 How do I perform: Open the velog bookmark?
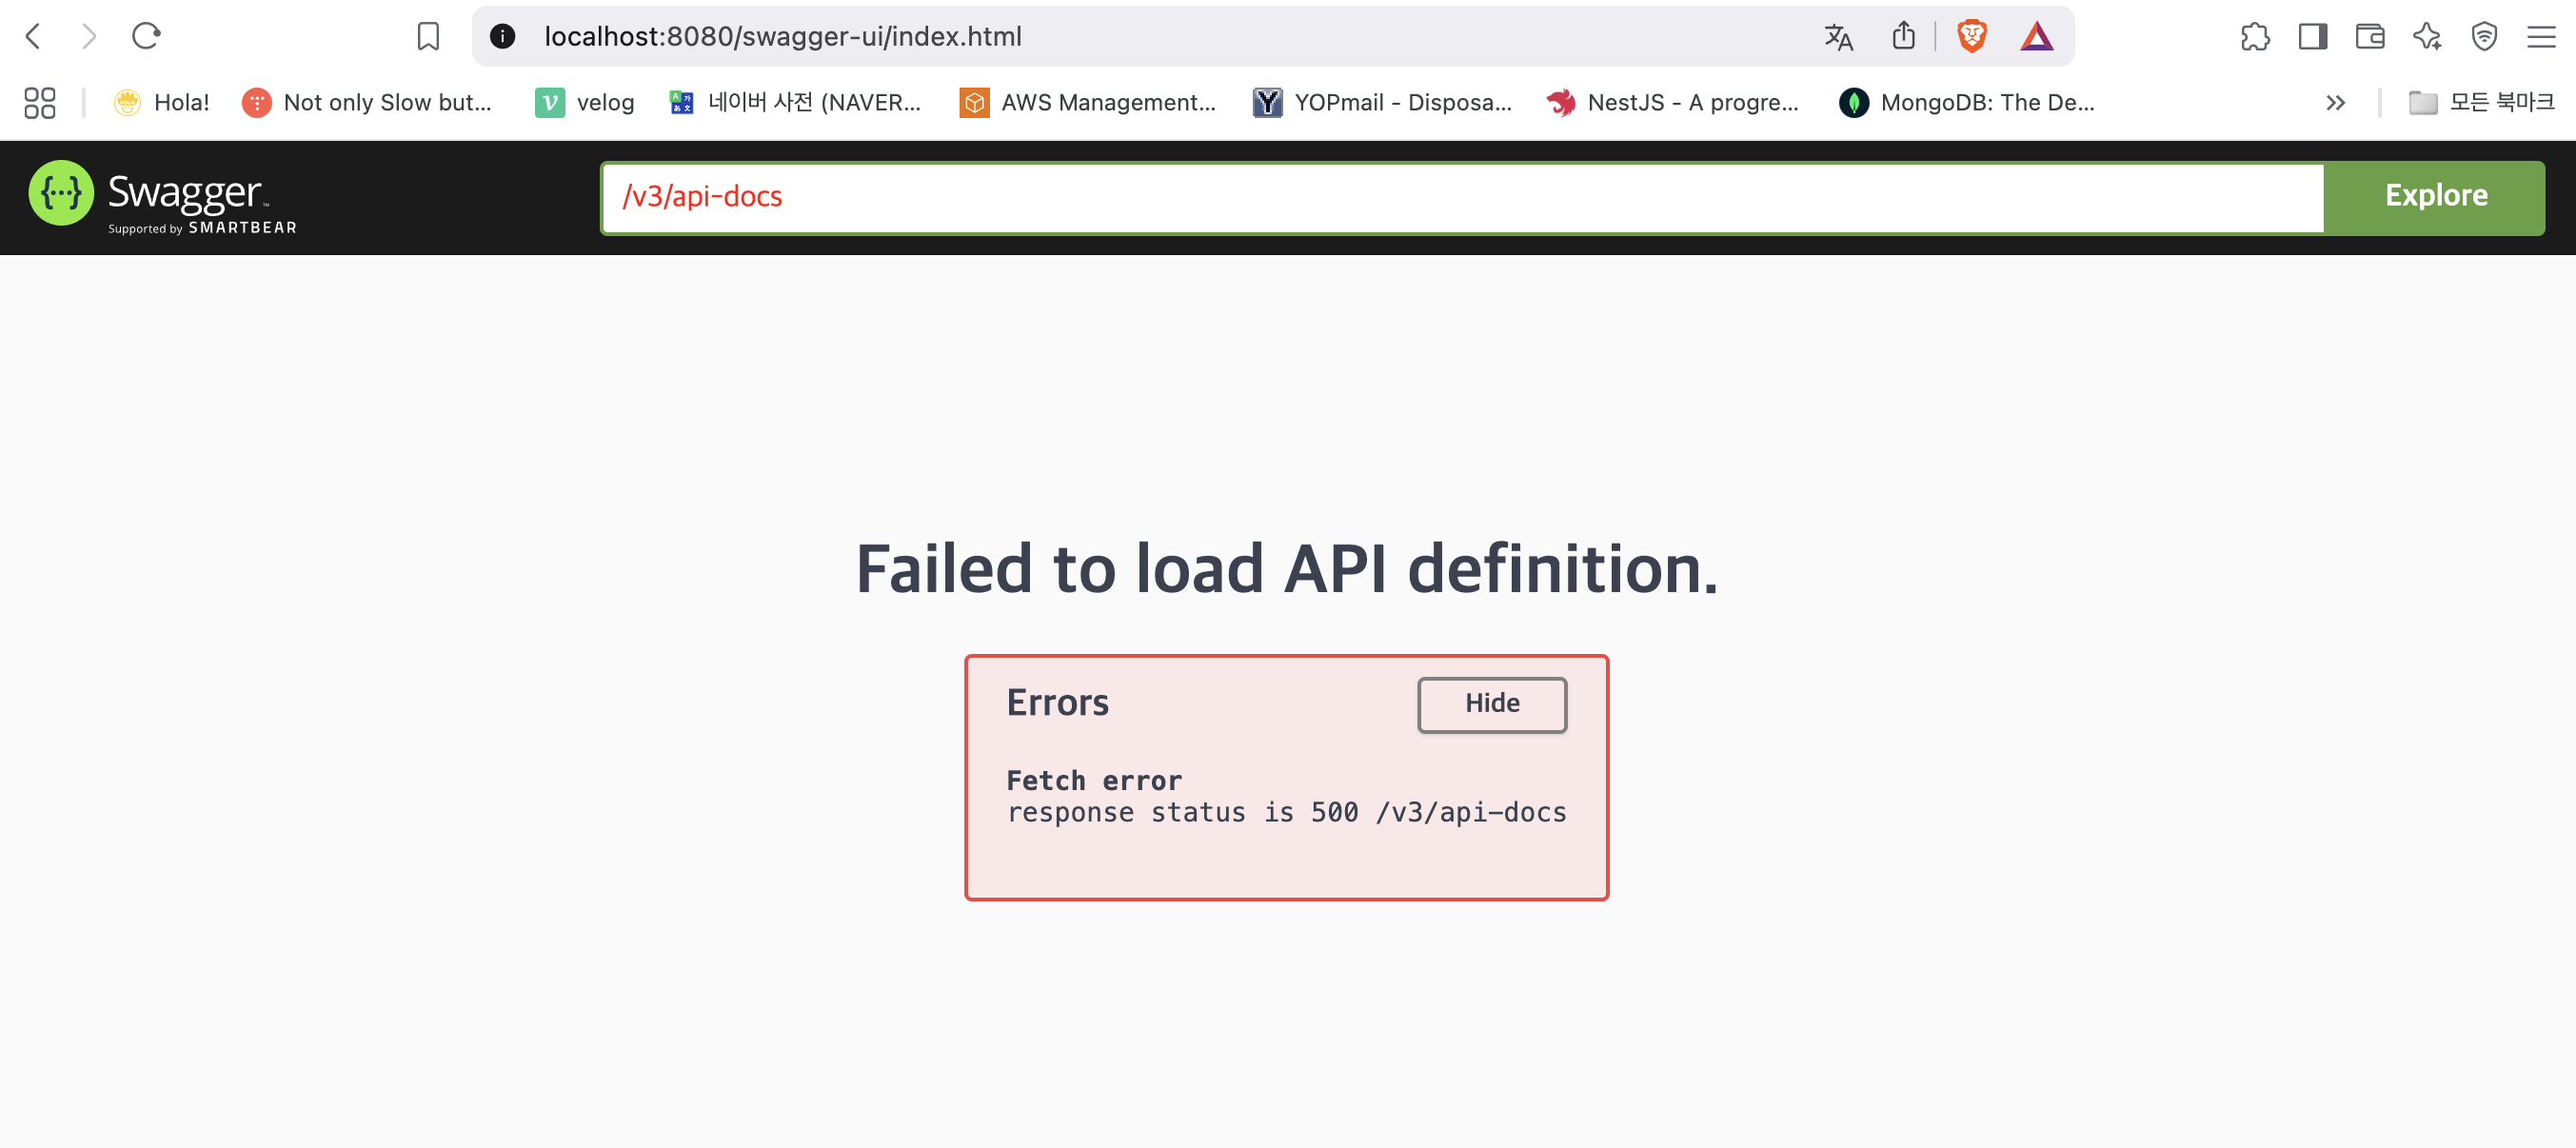point(585,102)
